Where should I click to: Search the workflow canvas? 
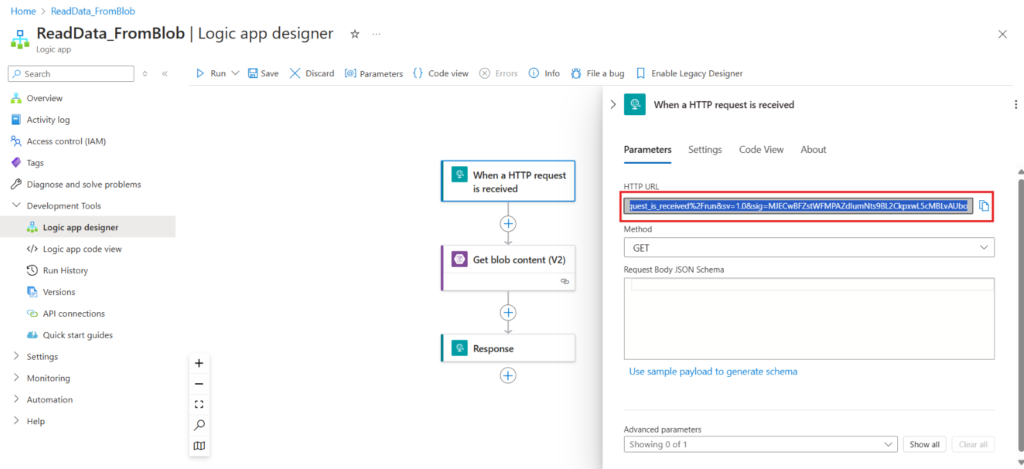click(x=199, y=425)
